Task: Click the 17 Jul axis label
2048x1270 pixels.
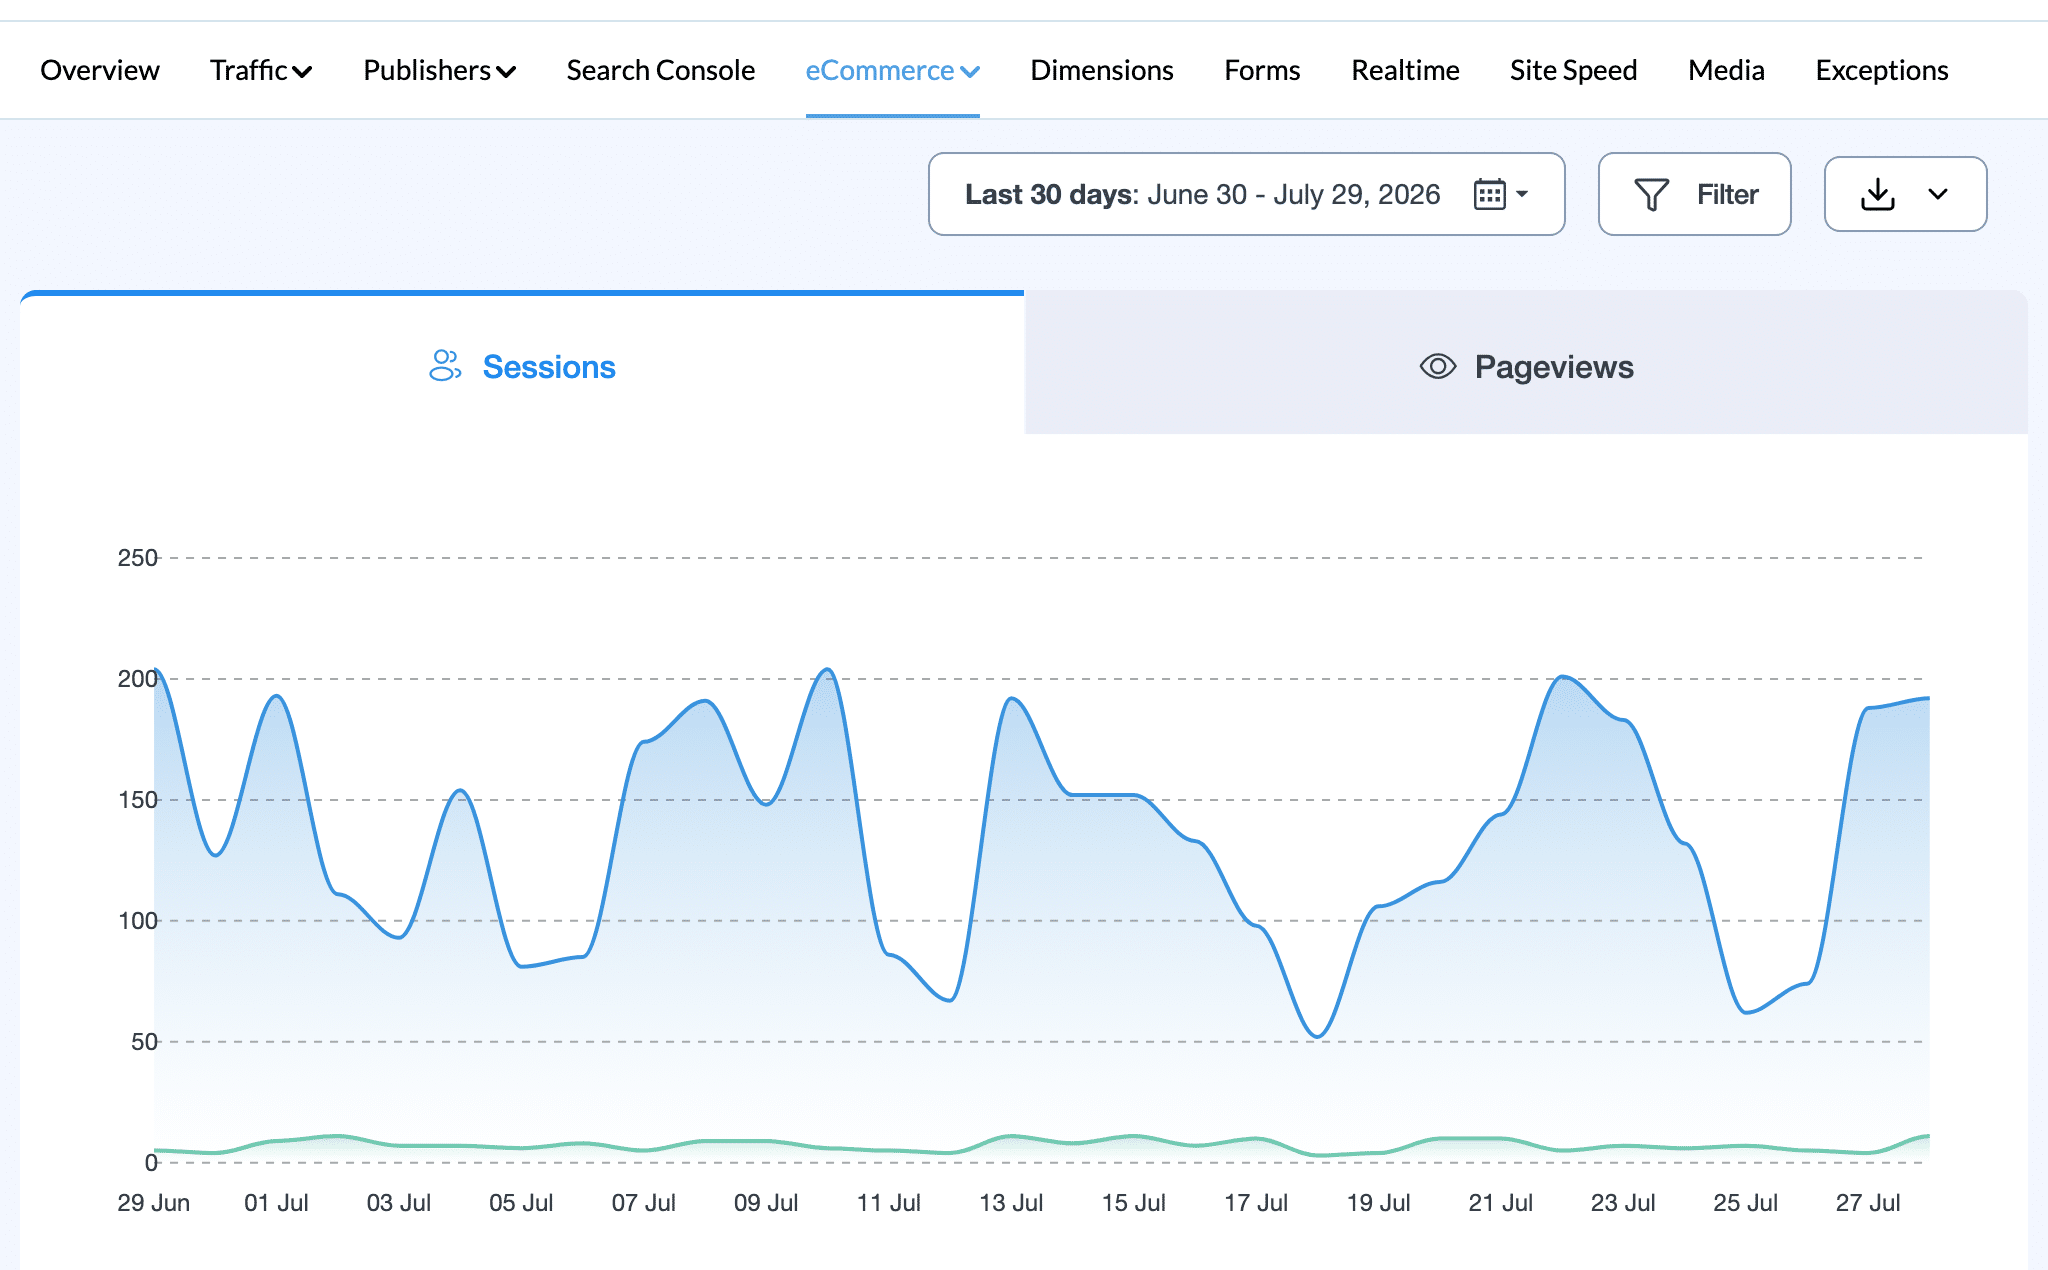Action: pyautogui.click(x=1256, y=1203)
